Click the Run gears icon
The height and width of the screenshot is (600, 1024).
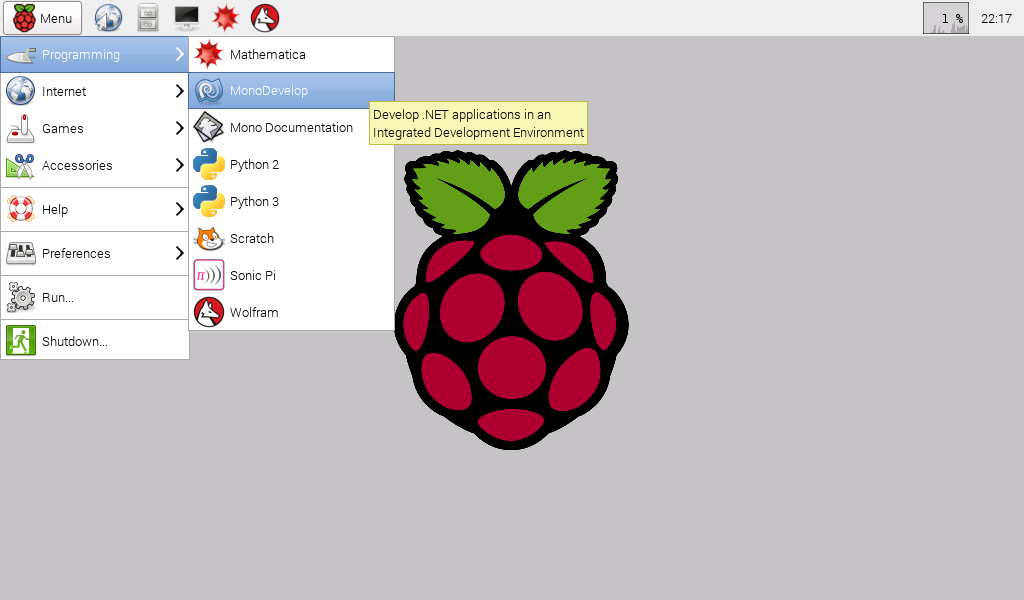(21, 298)
